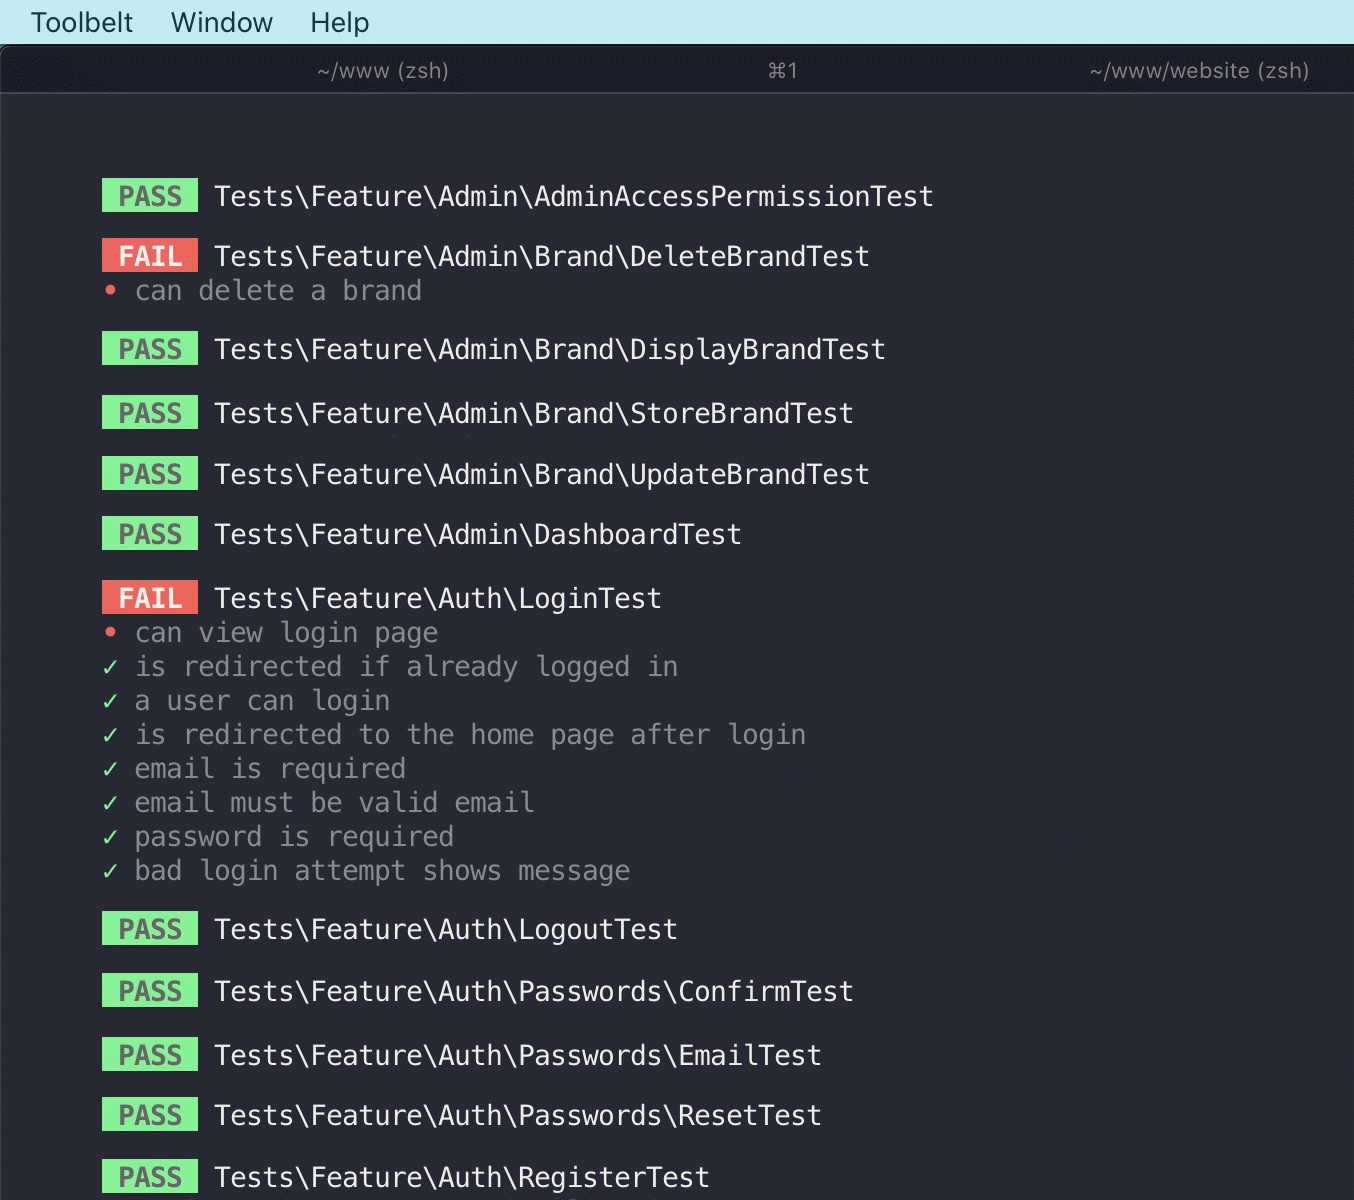1354x1200 pixels.
Task: Click PASS badge for UpdateBrandTest
Action: tap(150, 474)
